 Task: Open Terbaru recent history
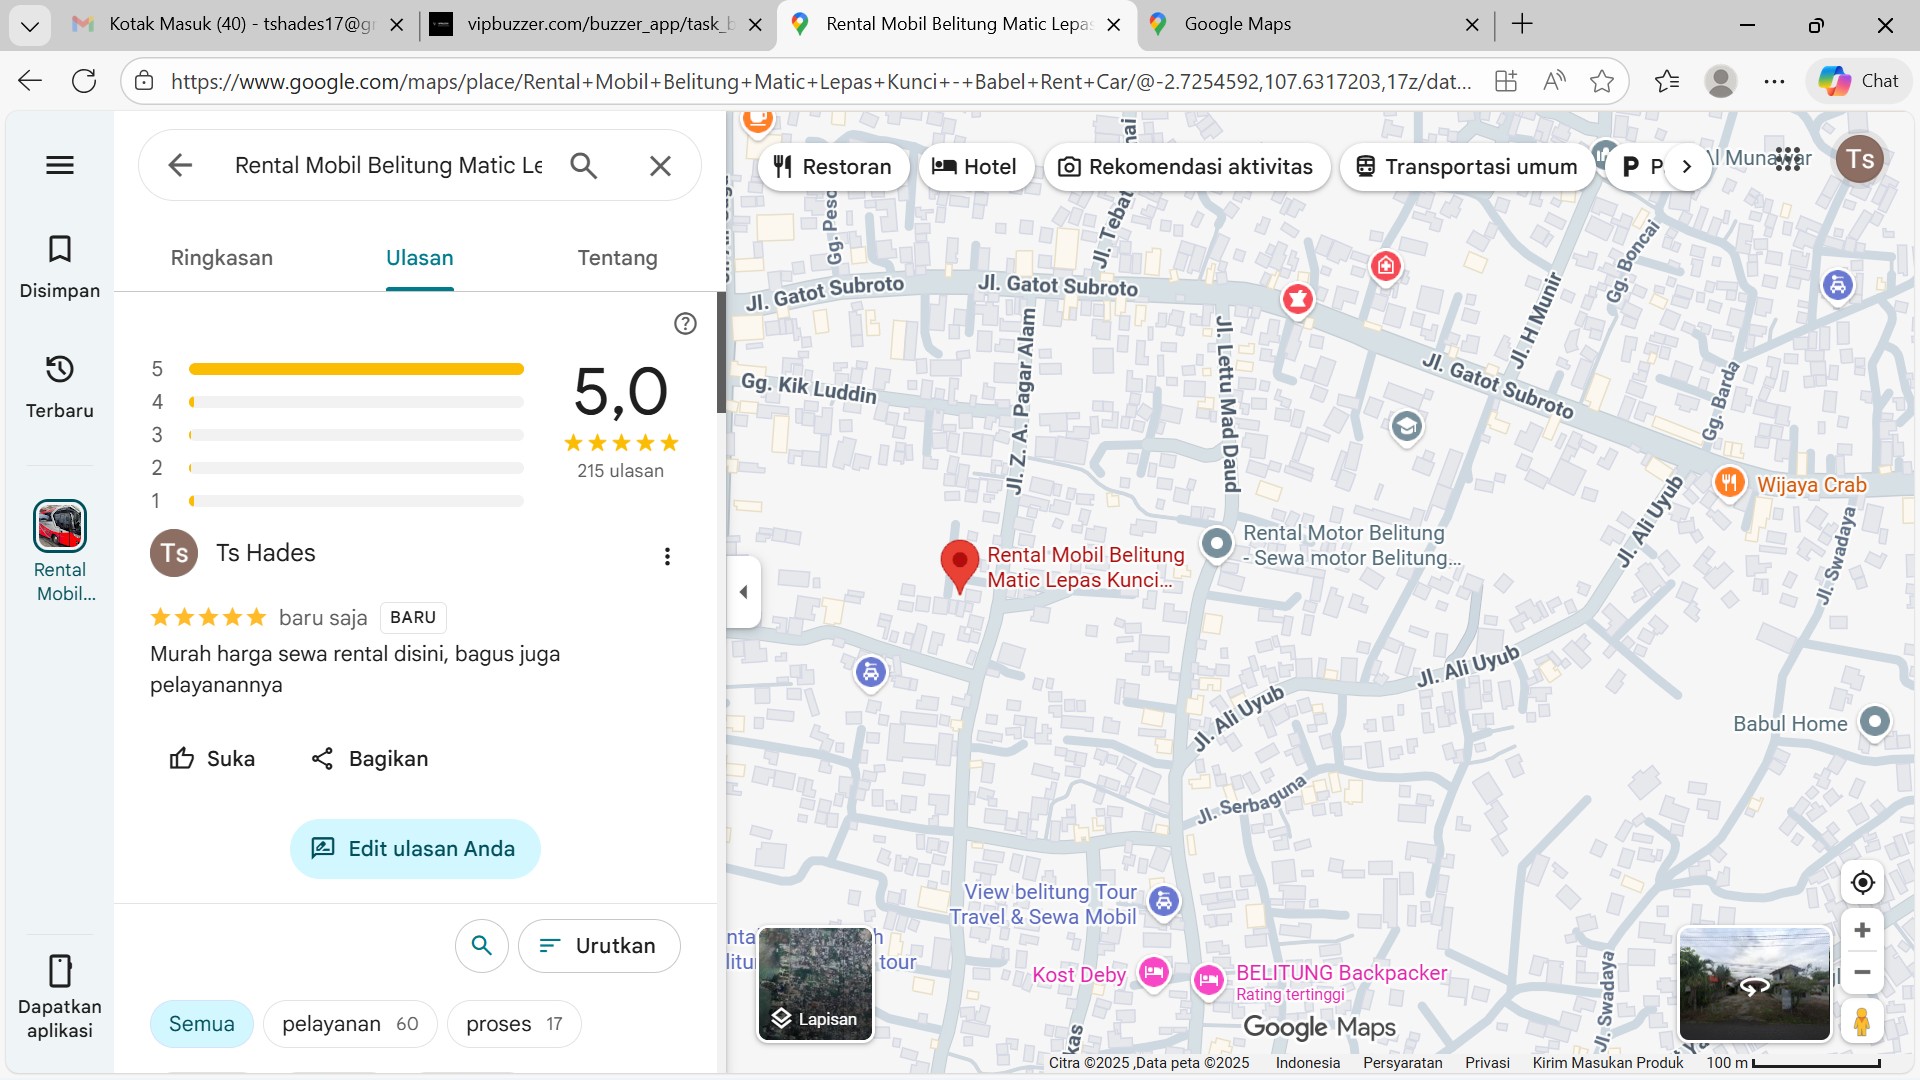[x=60, y=386]
